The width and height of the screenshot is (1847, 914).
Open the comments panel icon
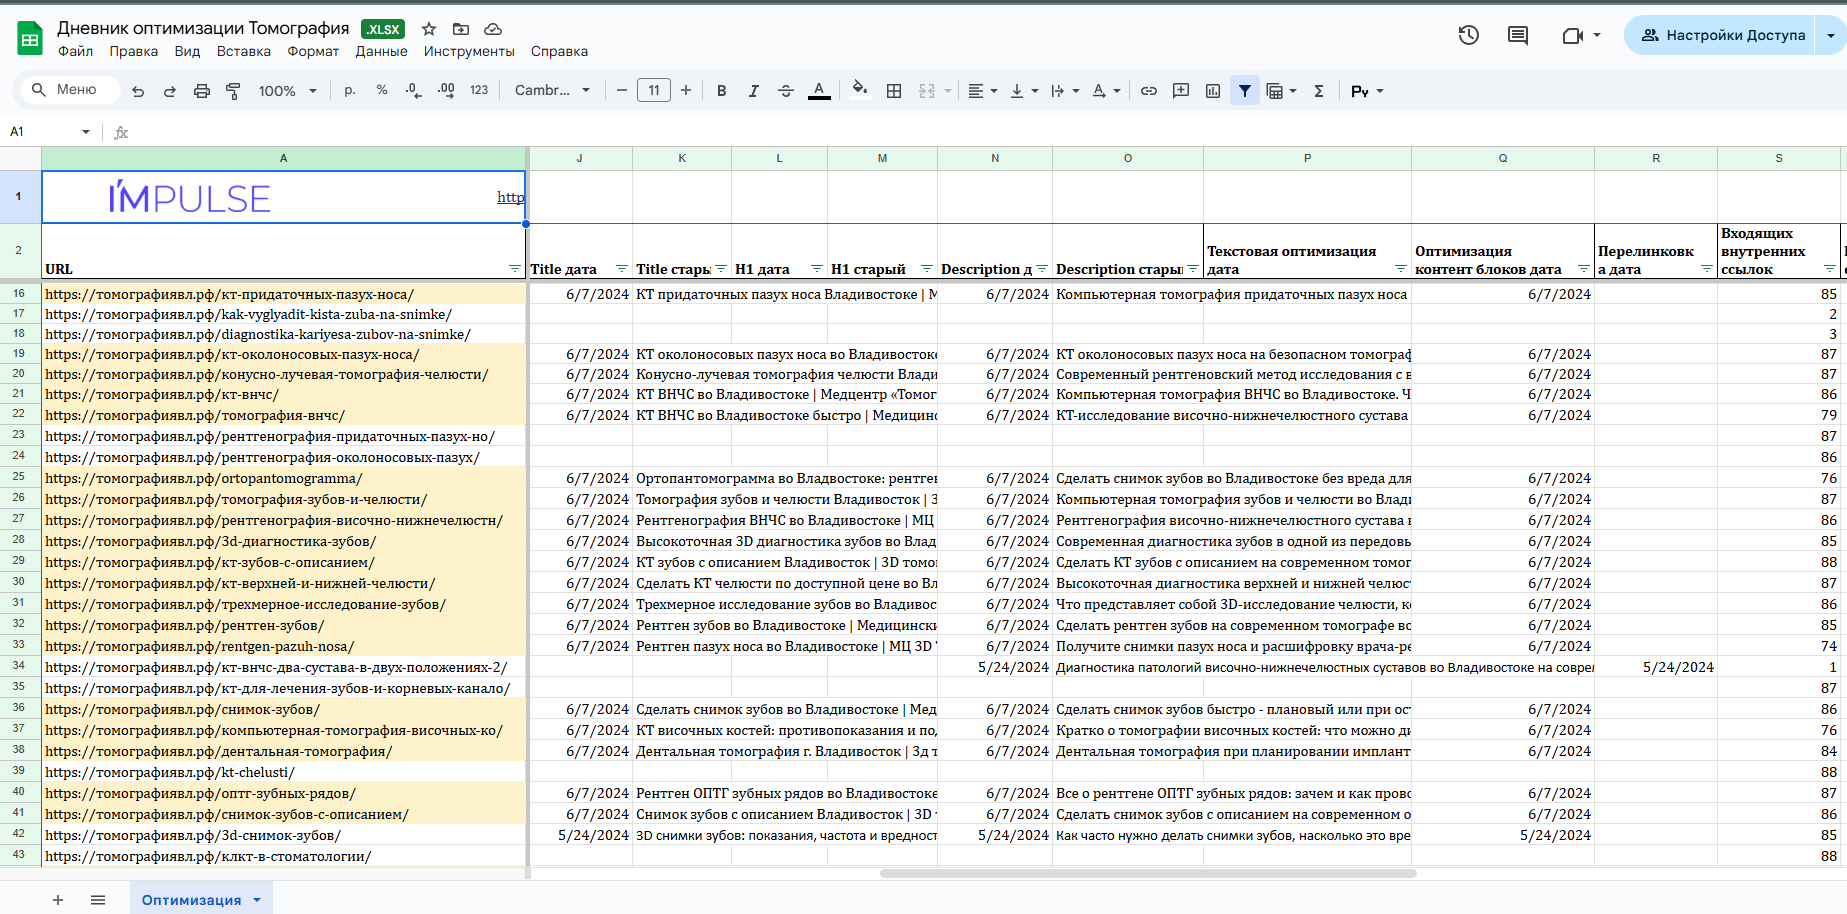point(1518,35)
